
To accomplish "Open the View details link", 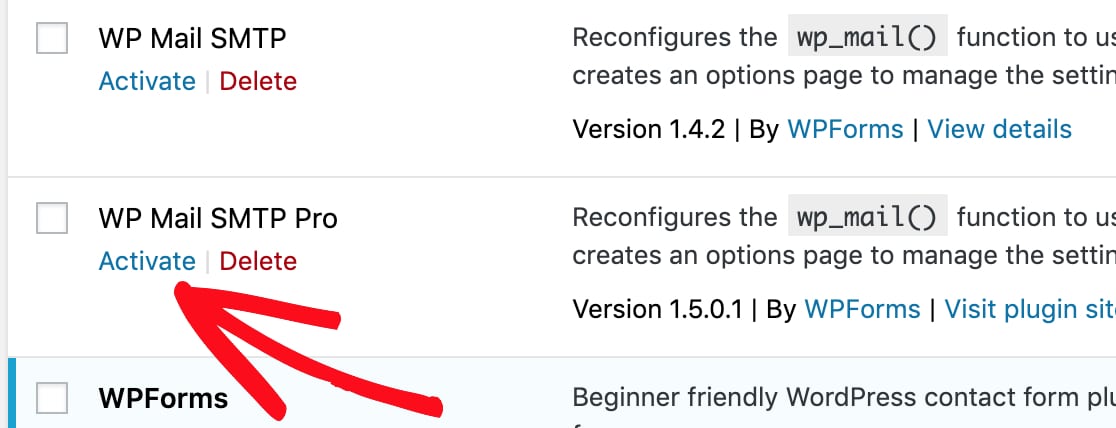I will 999,130.
